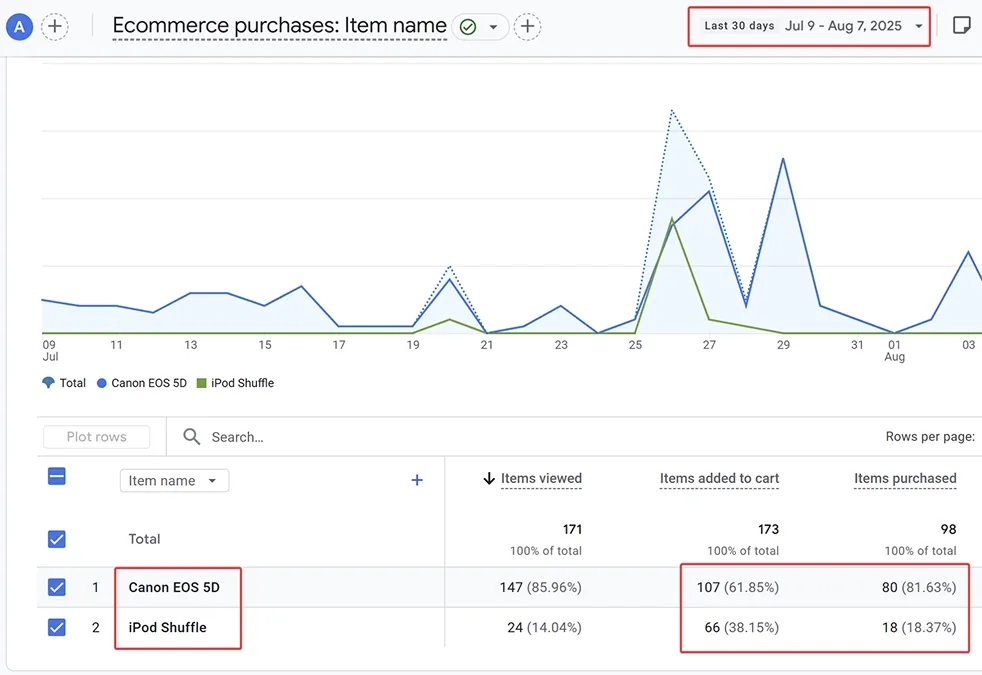Image resolution: width=982 pixels, height=675 pixels.
Task: Click the insights note icon at top right
Action: [x=961, y=26]
